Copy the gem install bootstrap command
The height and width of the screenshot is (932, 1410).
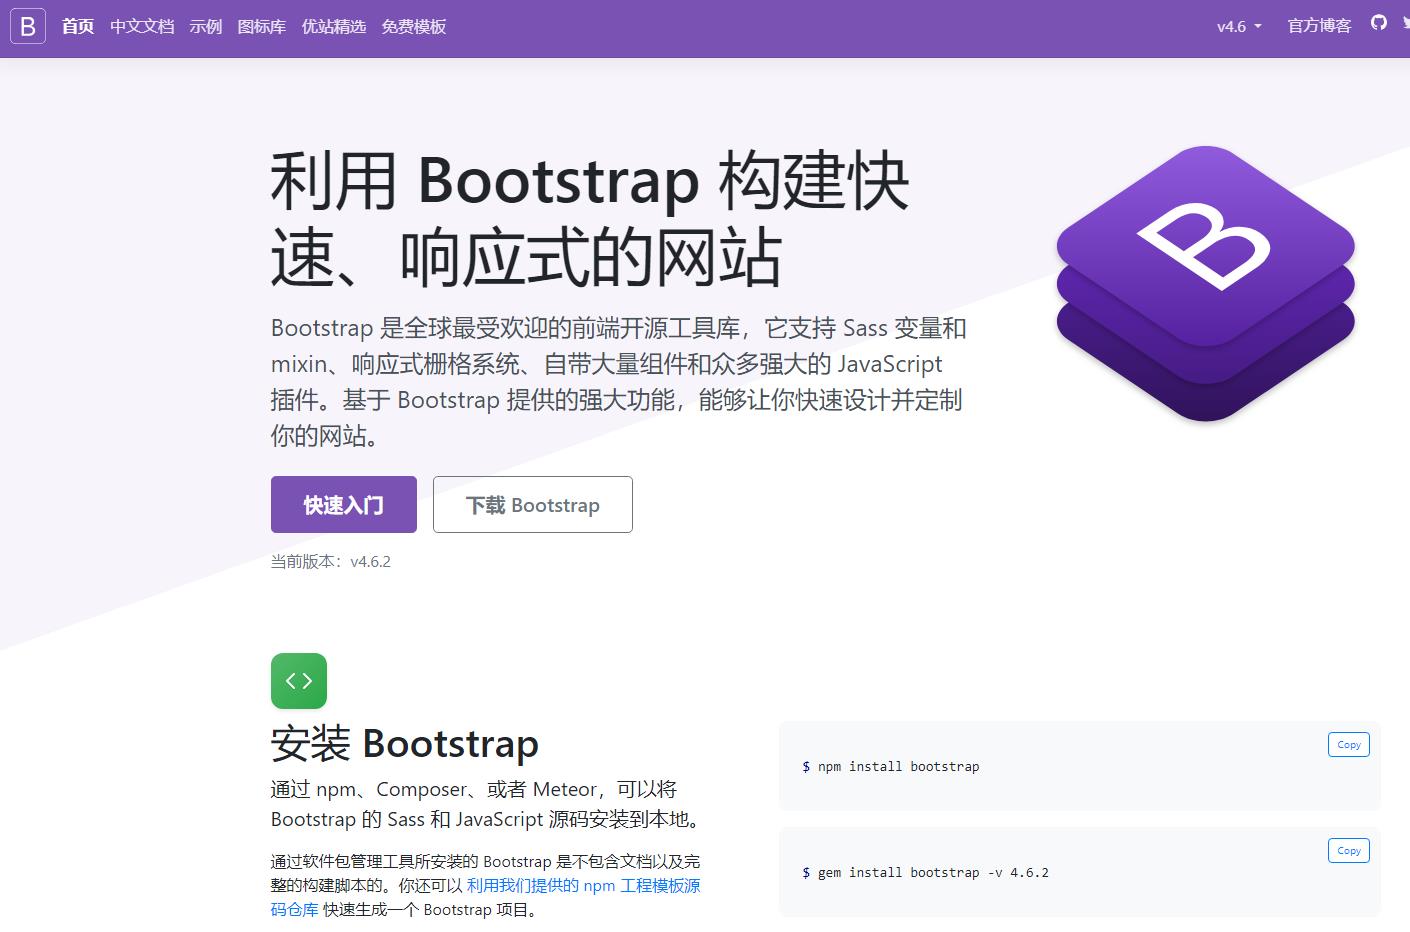point(1348,850)
